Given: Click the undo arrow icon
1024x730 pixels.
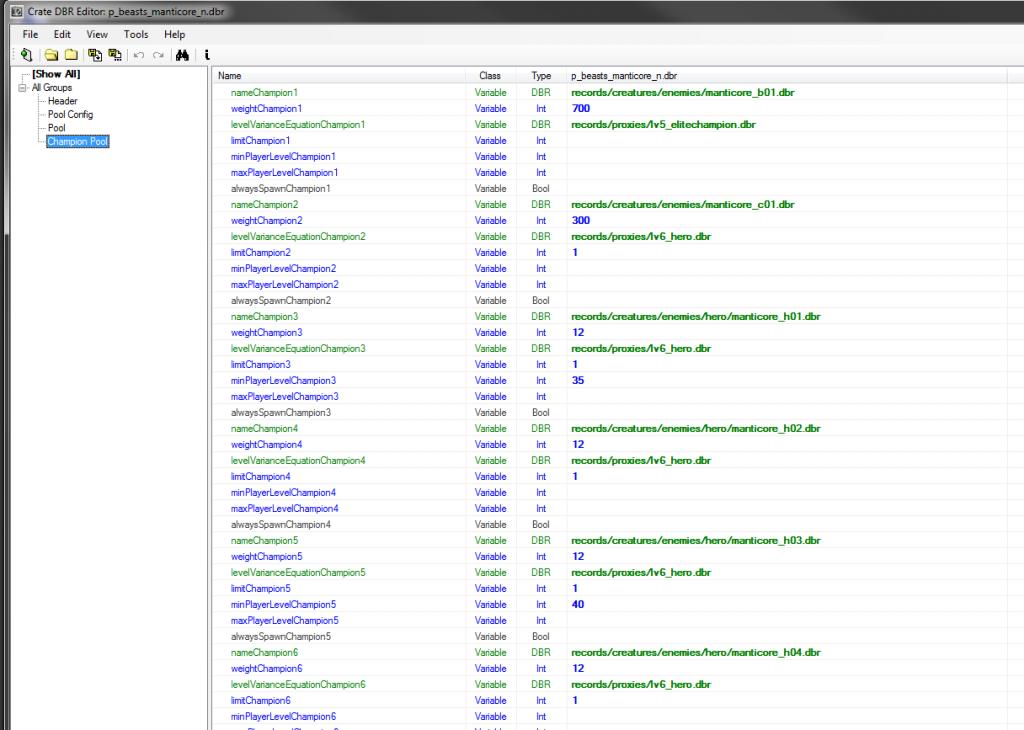Looking at the screenshot, I should tap(137, 55).
